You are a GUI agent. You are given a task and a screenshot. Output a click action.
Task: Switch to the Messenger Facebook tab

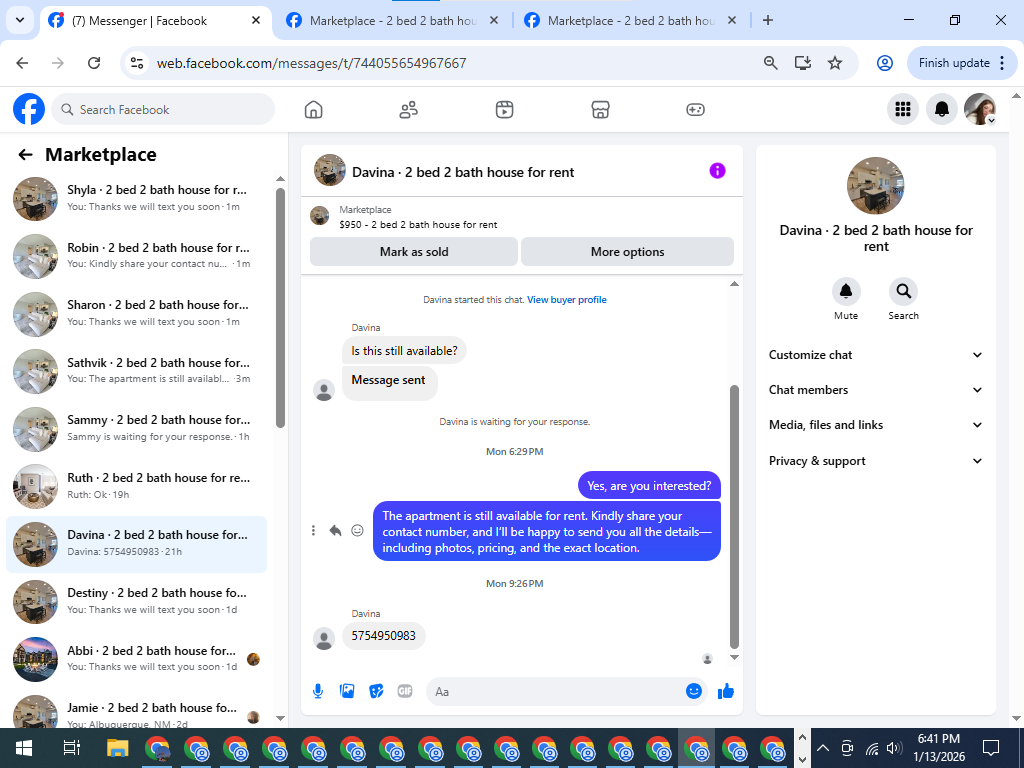(x=157, y=21)
